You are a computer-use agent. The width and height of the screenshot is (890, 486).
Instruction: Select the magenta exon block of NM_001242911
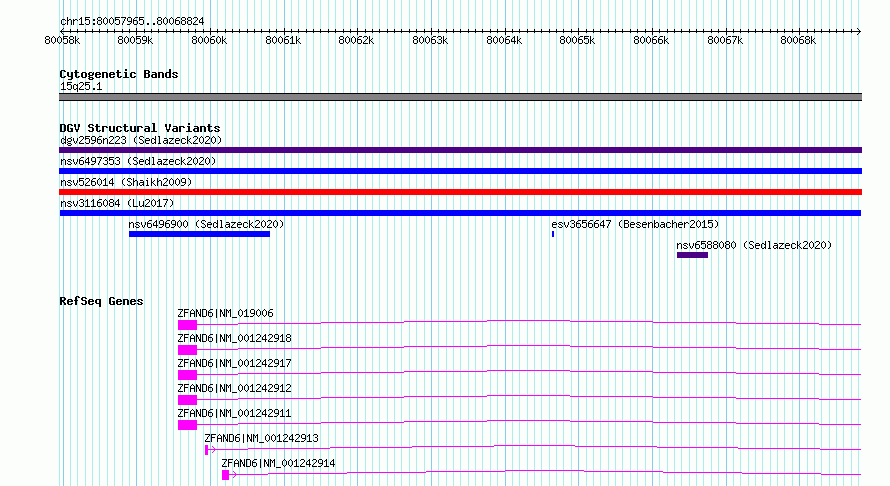(187, 425)
